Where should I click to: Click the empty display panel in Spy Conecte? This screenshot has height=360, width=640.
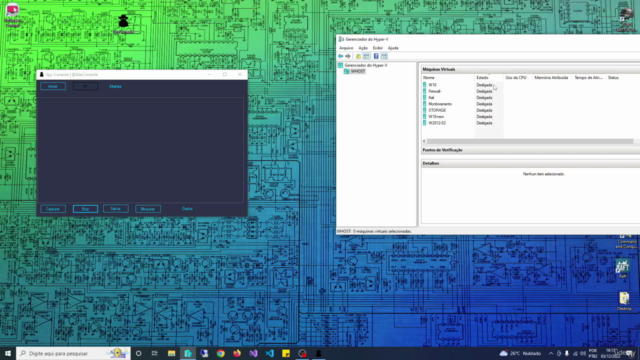[142, 149]
